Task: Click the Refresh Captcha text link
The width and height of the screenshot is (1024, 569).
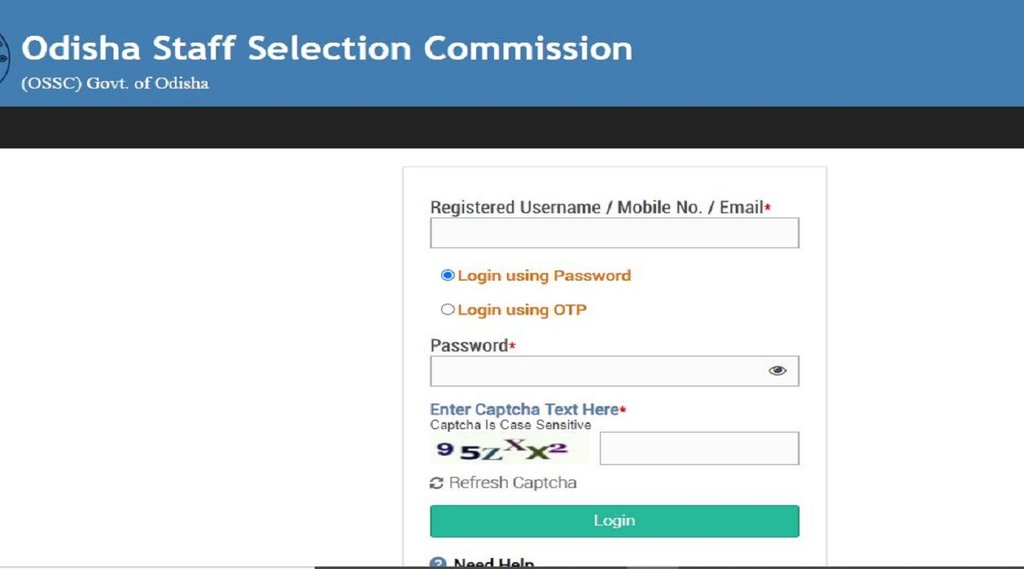Action: pos(512,483)
